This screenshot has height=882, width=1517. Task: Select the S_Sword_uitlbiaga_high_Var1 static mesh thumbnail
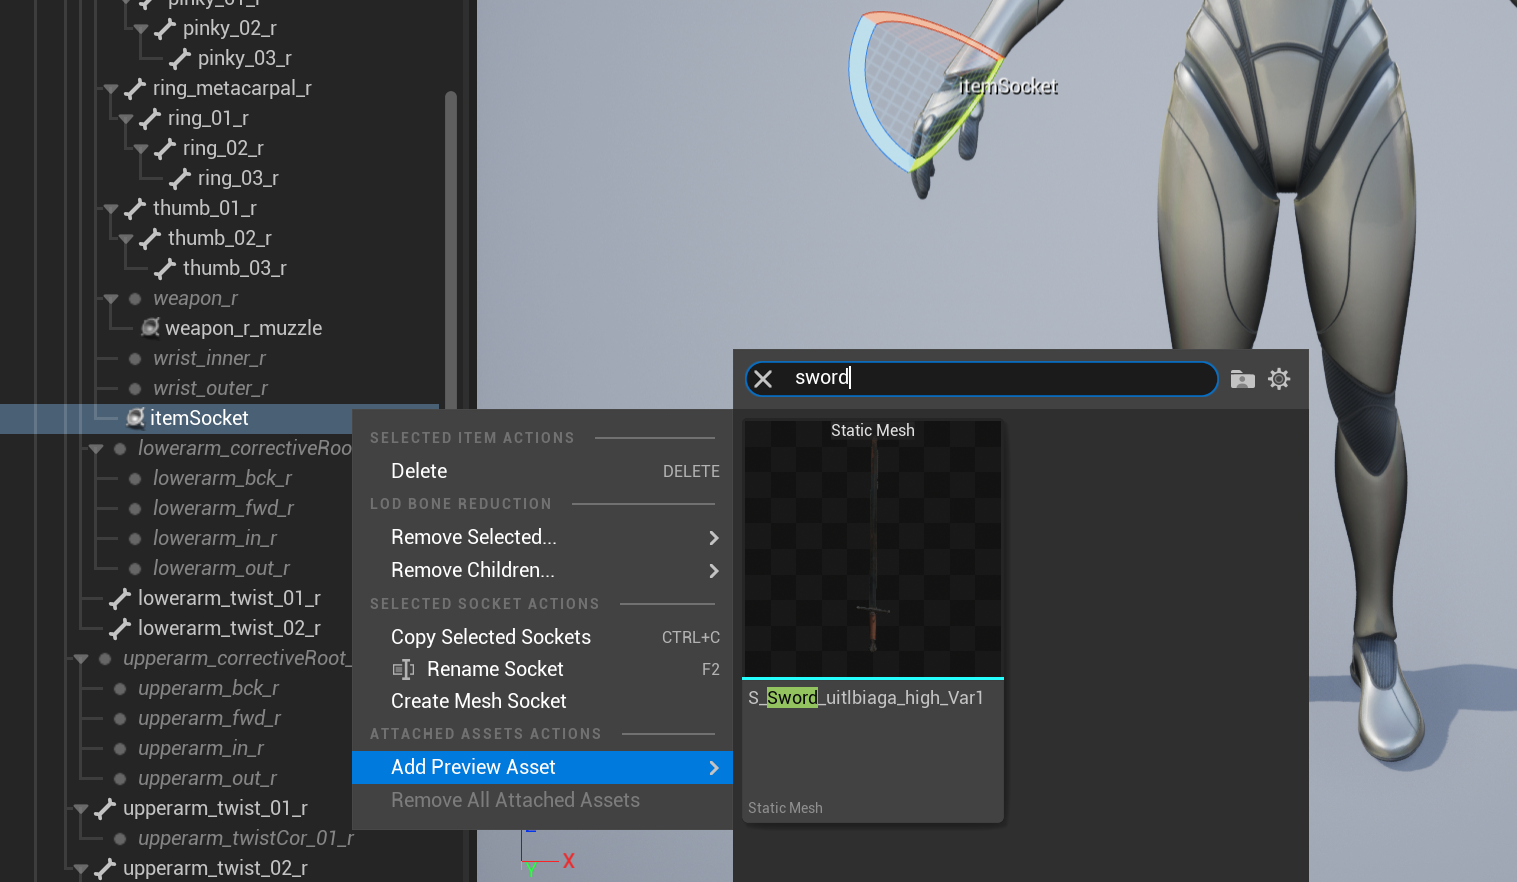[x=872, y=550]
